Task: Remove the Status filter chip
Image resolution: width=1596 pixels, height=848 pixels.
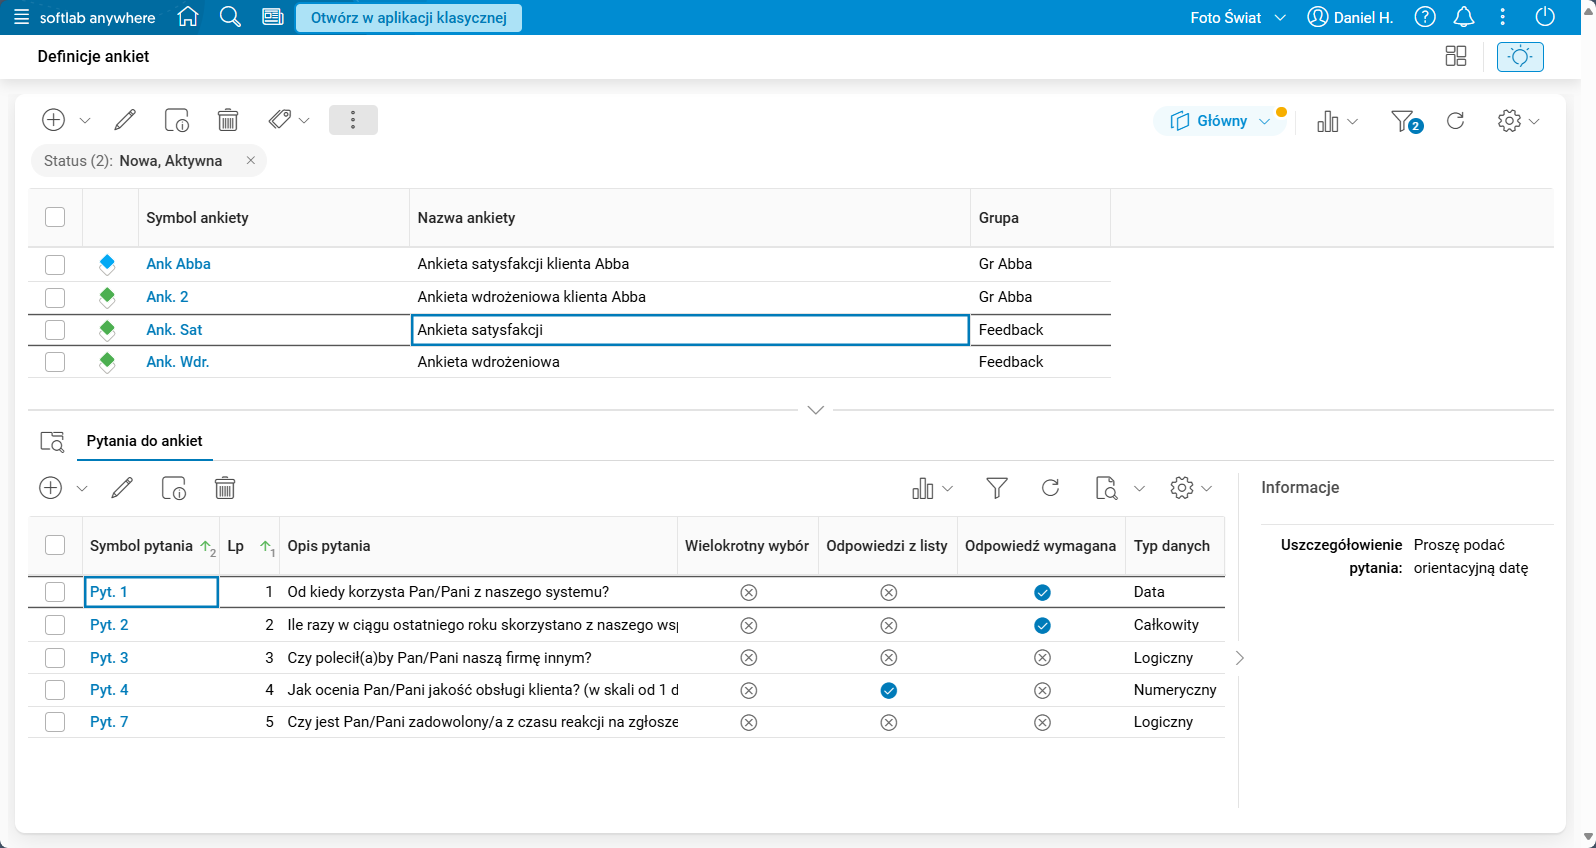Action: point(251,161)
